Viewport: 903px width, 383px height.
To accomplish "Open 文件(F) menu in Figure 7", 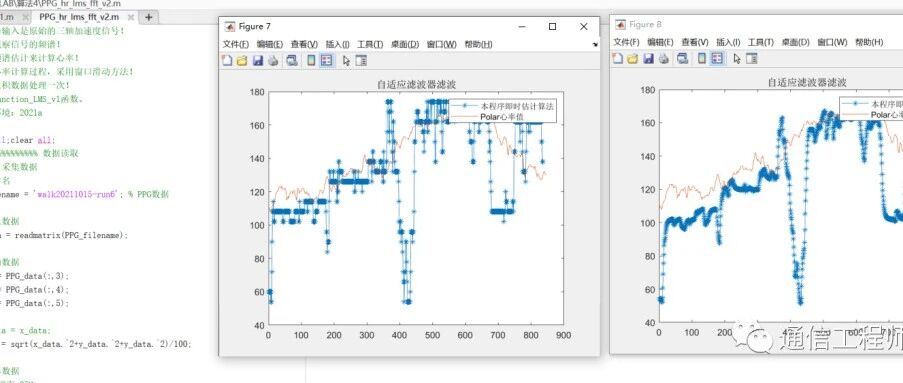I will [236, 44].
